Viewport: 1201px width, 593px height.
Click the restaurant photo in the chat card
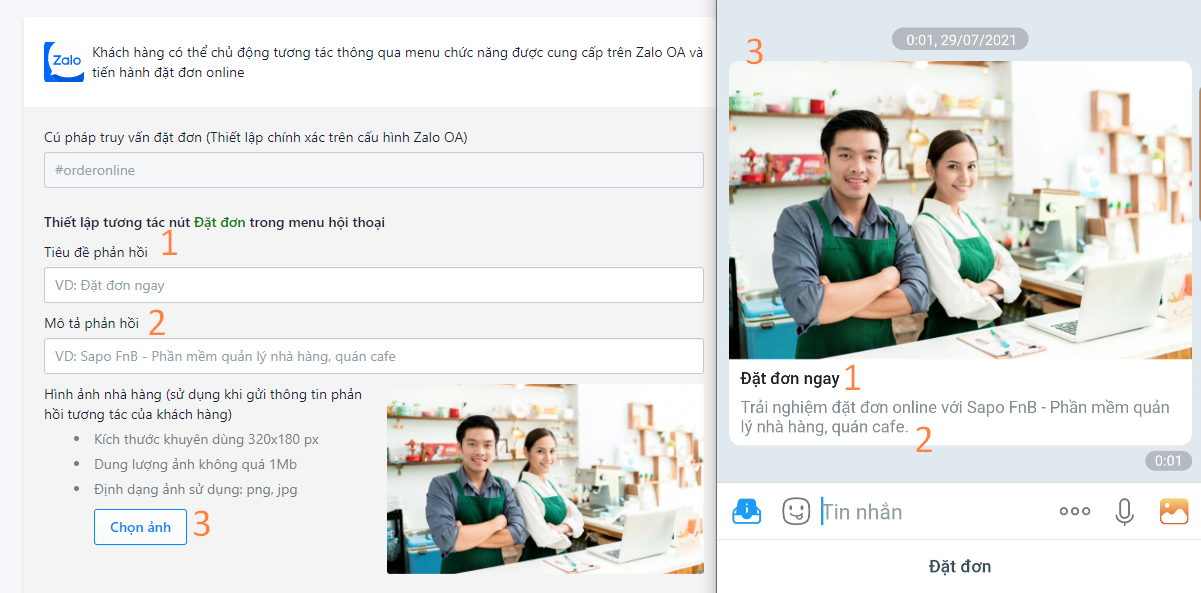pyautogui.click(x=958, y=210)
